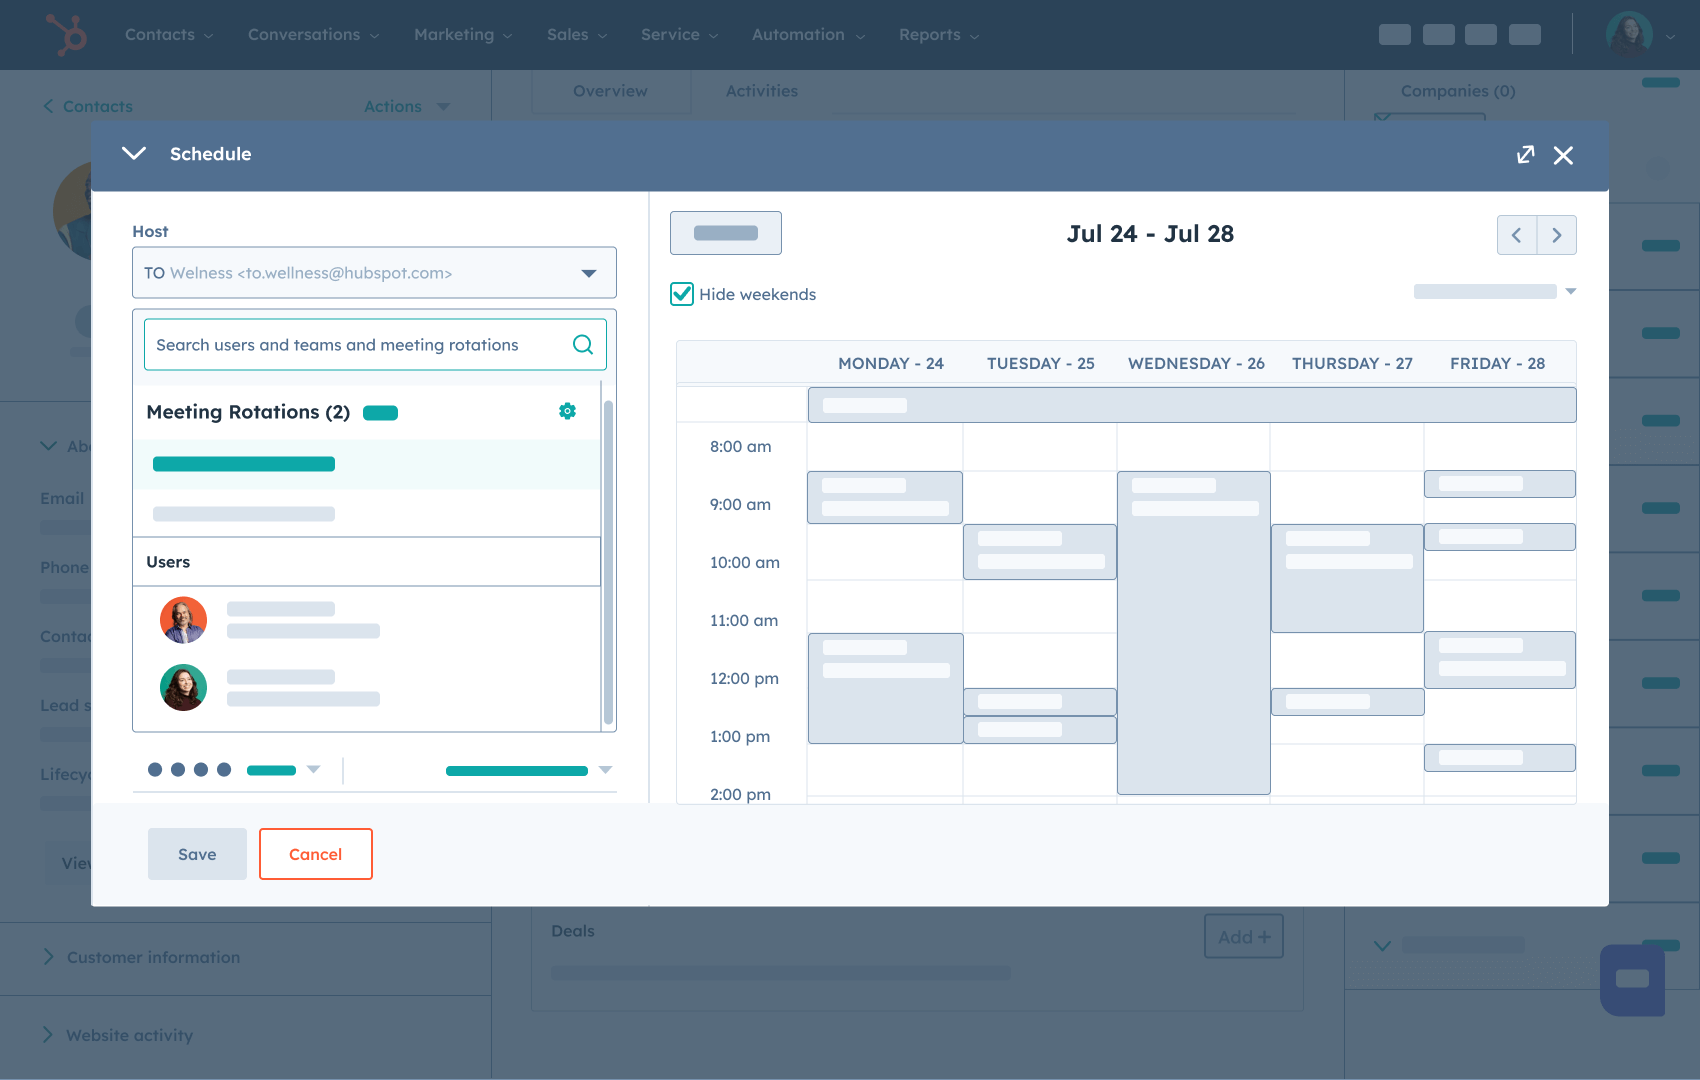Click the search magnifier icon
The image size is (1700, 1080).
pos(582,345)
